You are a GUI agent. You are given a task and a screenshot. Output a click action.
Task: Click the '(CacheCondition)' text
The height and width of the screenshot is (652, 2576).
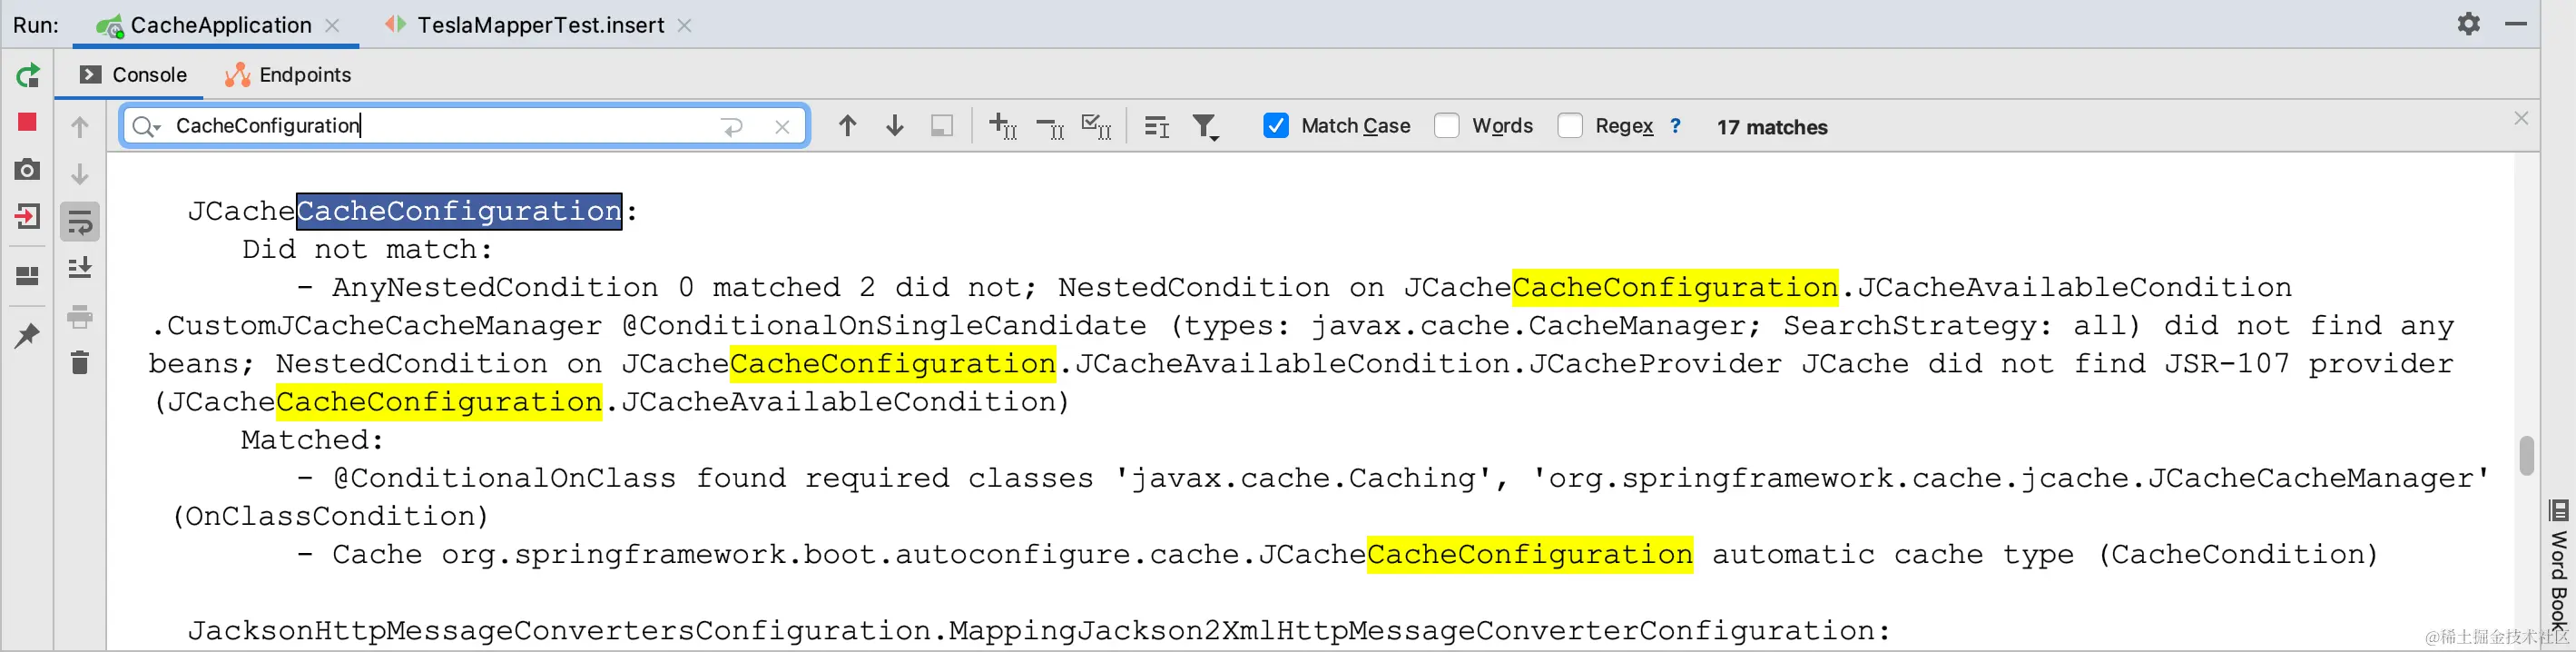coord(2238,554)
